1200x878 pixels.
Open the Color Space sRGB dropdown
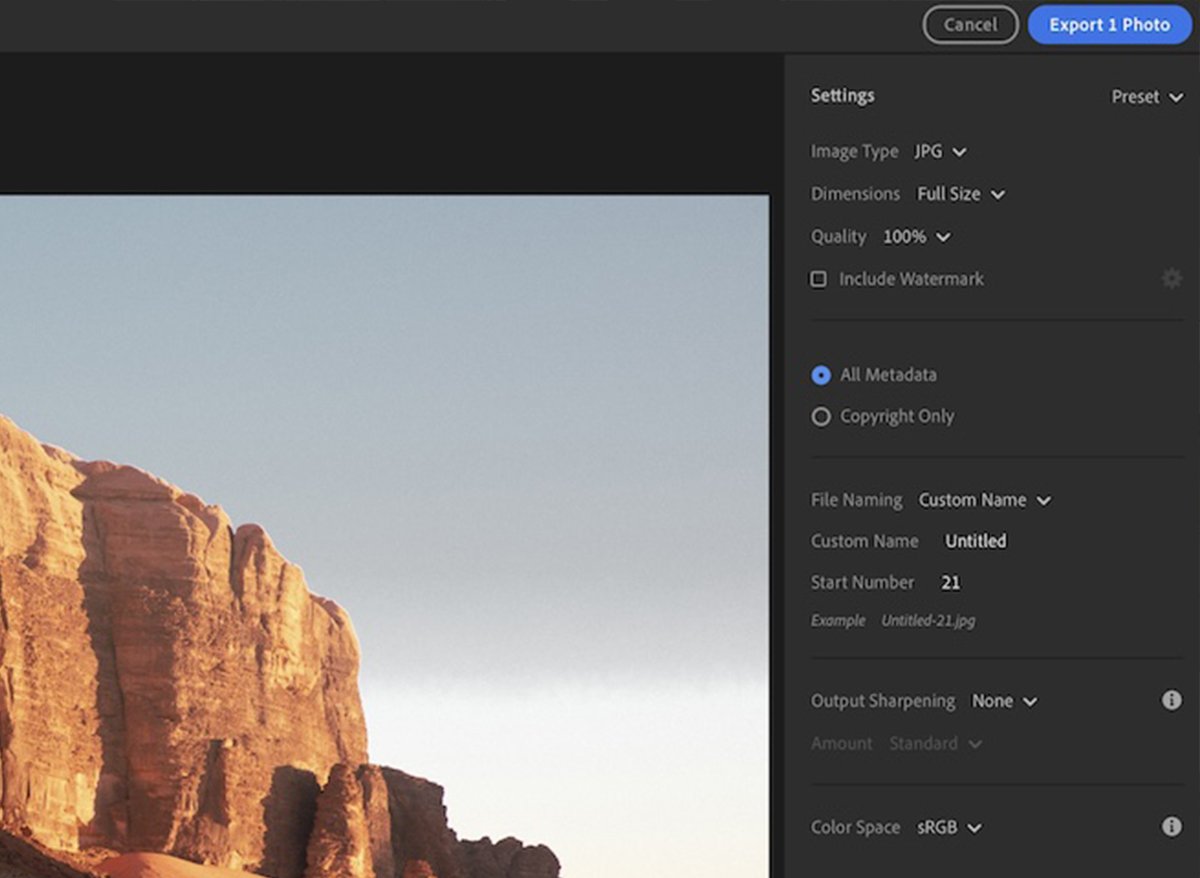(947, 827)
